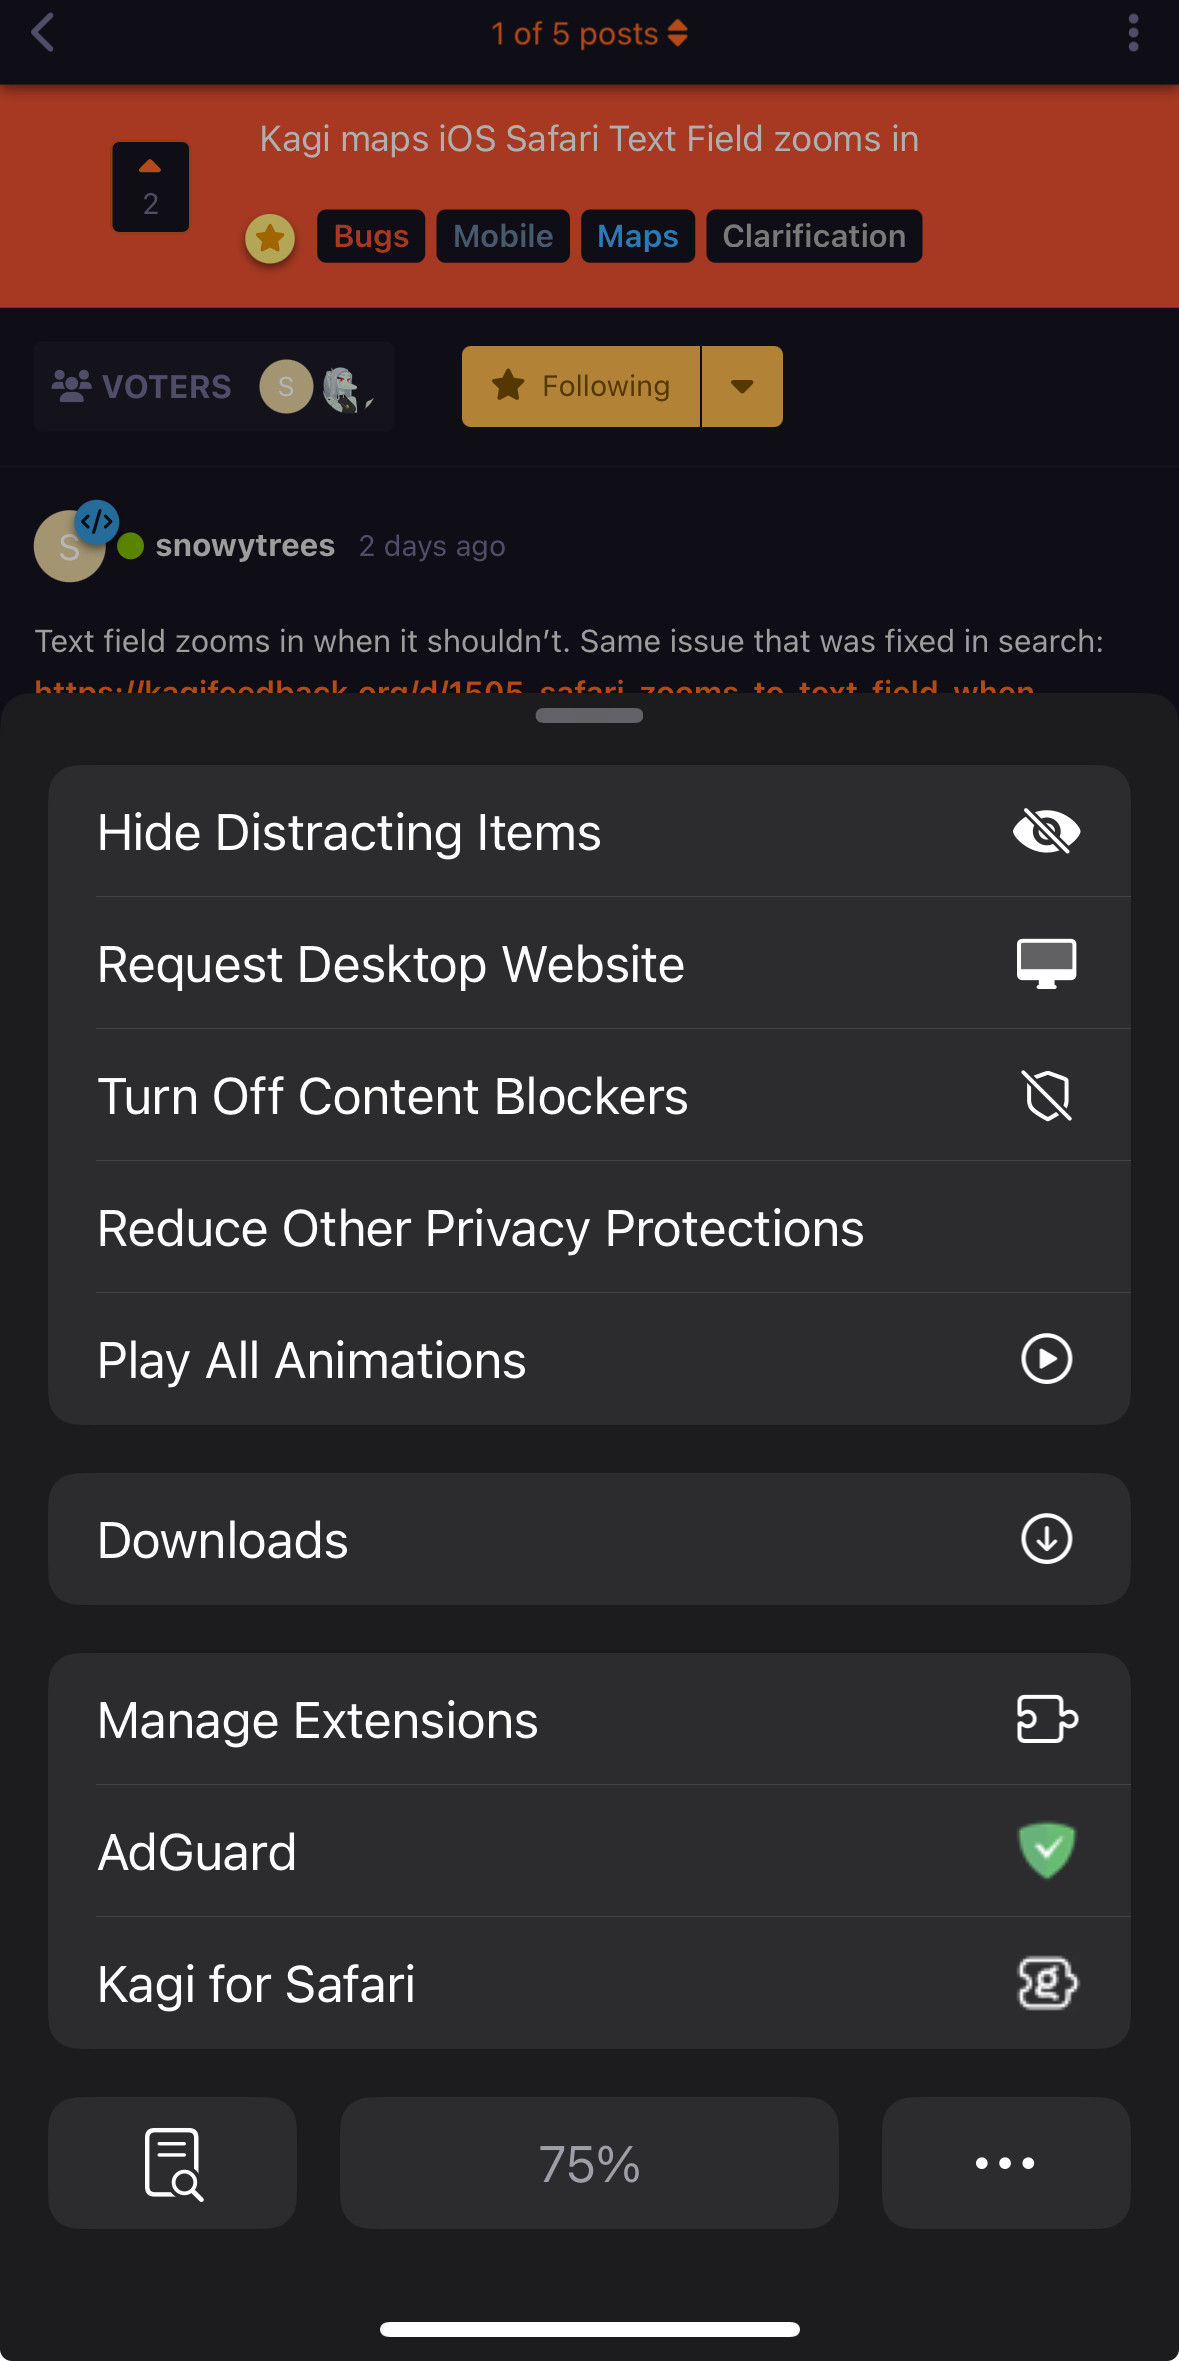Select Reduce Other Privacy Protections
1179x2361 pixels.
click(589, 1228)
